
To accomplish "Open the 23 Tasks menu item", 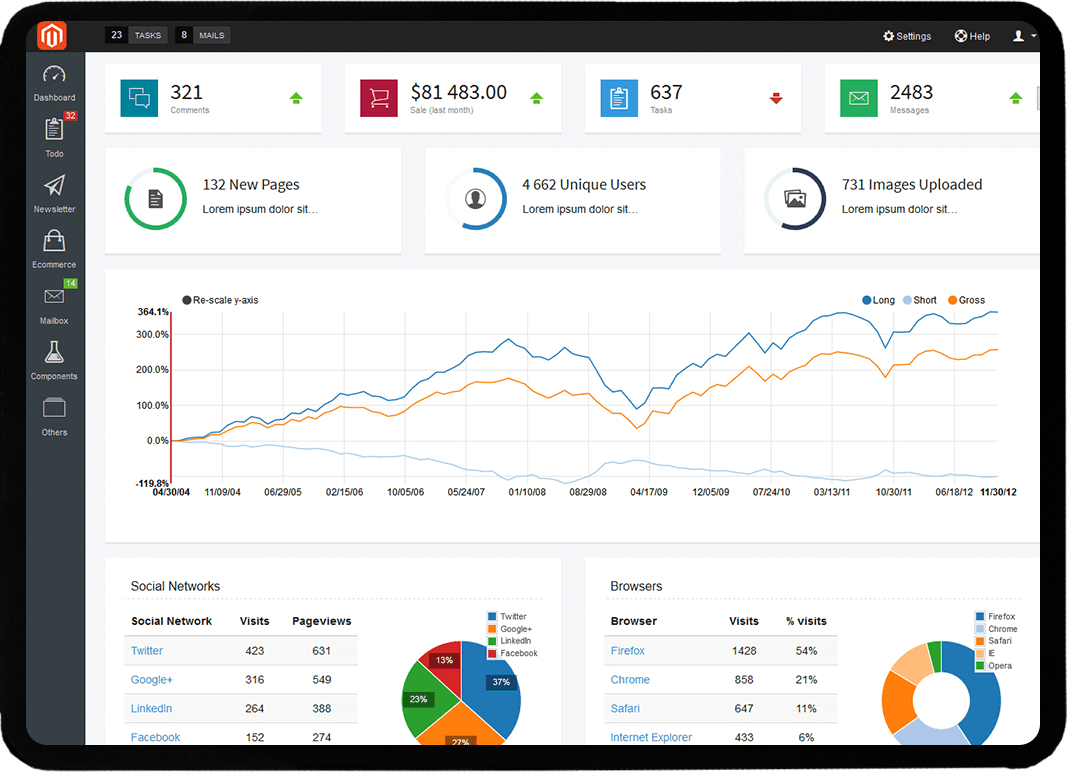I will (135, 36).
